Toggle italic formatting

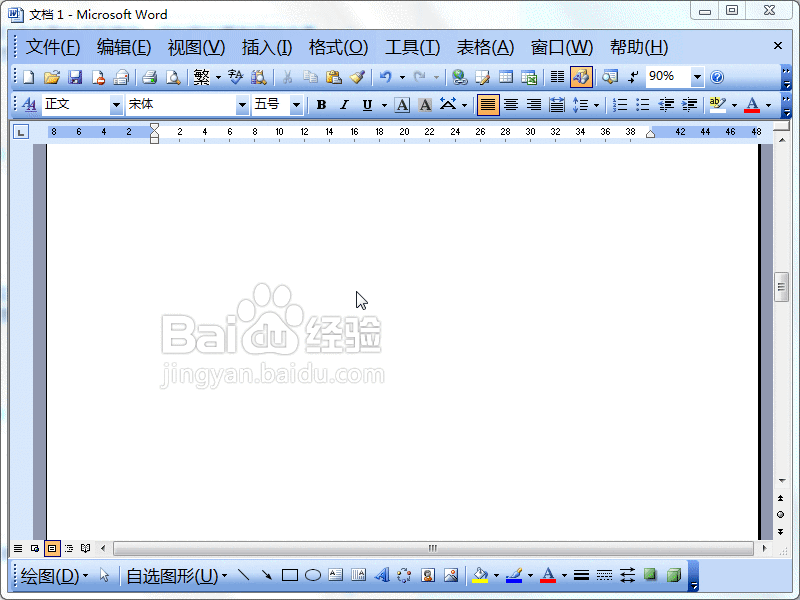(344, 105)
